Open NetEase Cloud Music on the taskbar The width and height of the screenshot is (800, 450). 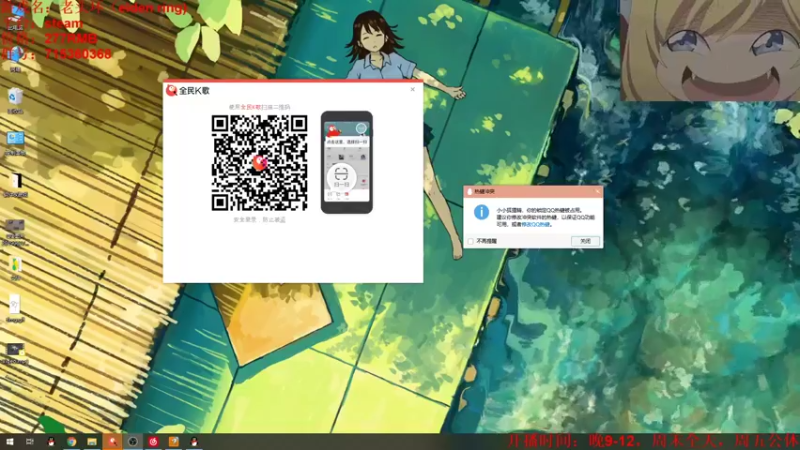point(153,442)
